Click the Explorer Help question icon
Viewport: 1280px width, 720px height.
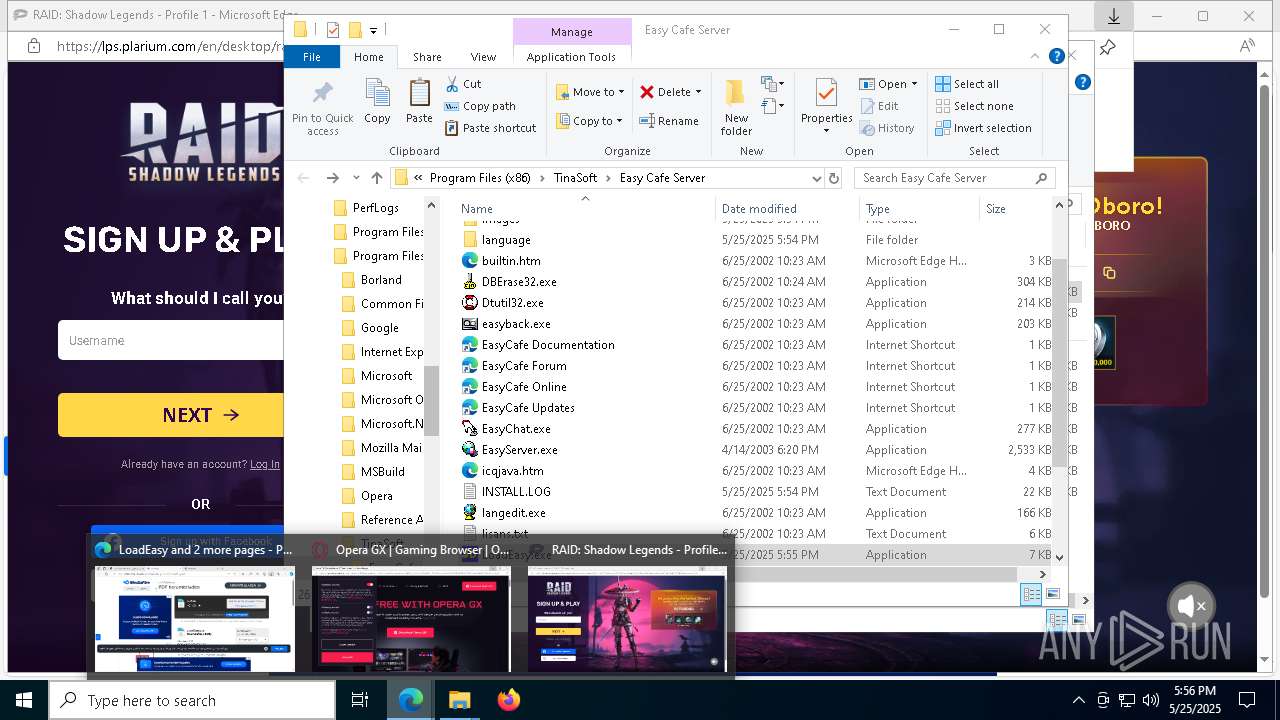1056,56
